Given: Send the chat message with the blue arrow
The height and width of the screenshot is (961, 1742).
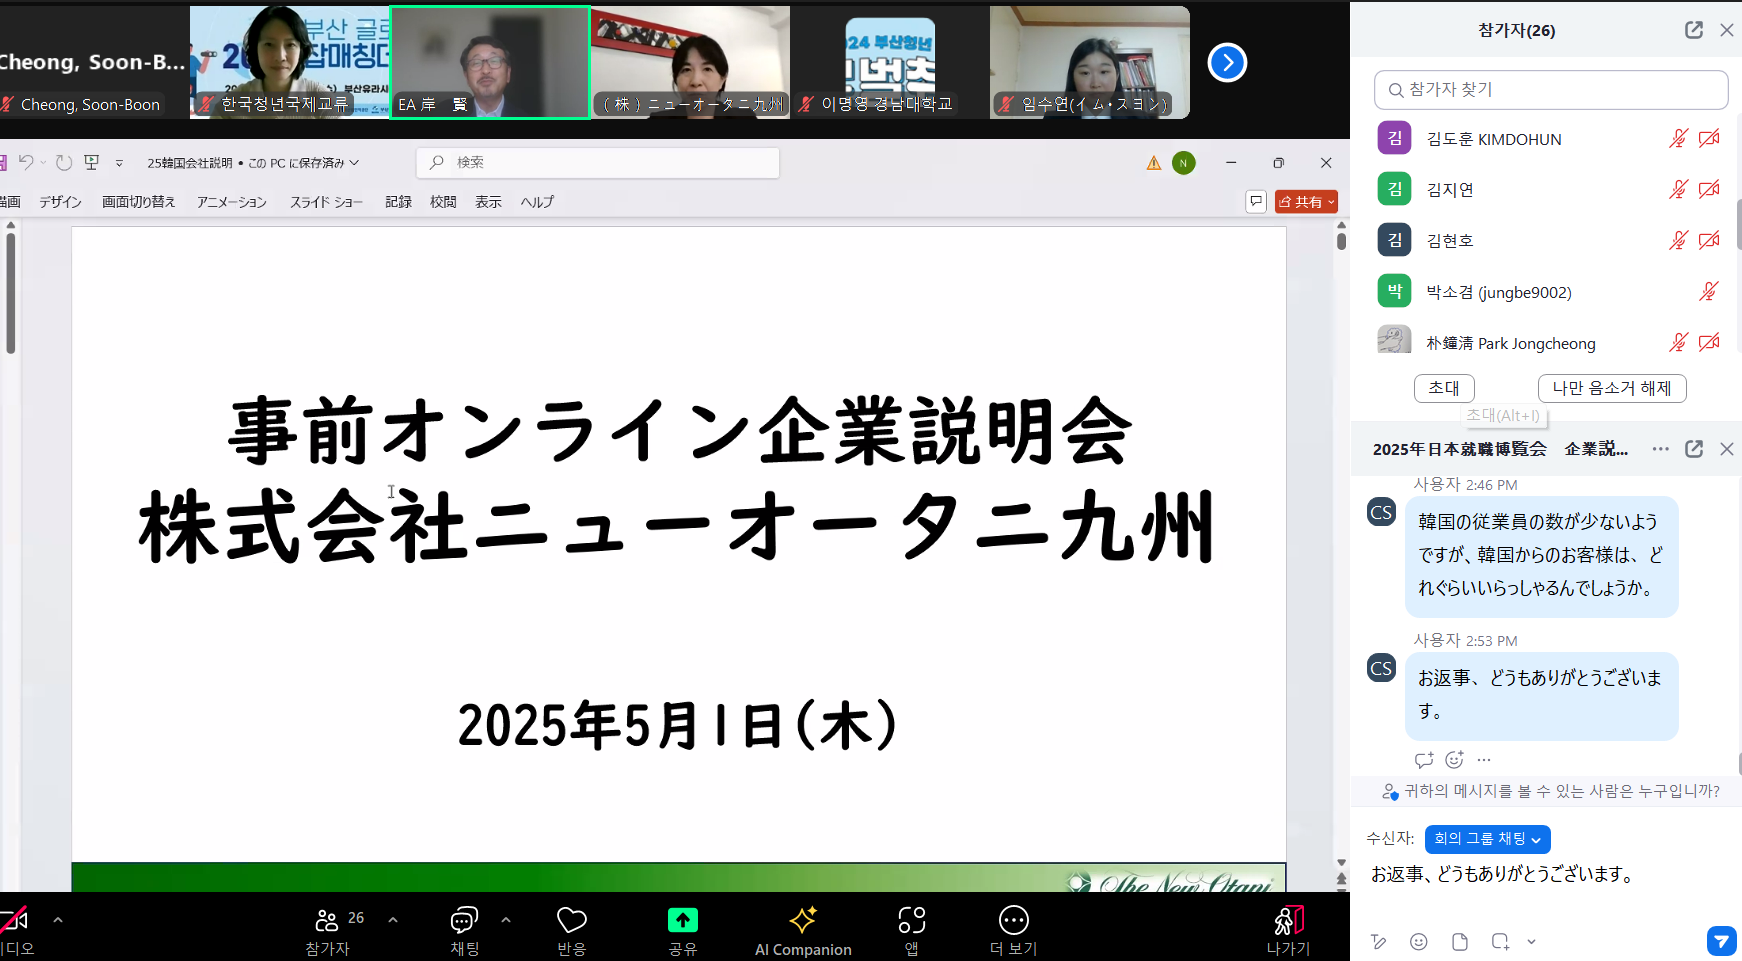Looking at the screenshot, I should click(1720, 941).
